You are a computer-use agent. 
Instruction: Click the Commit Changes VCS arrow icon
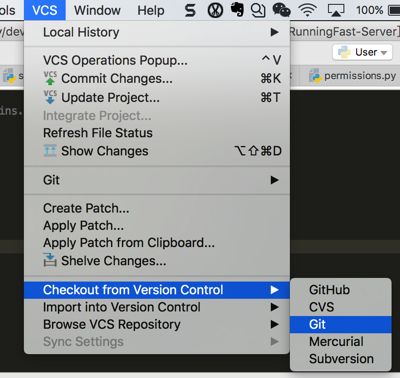50,78
